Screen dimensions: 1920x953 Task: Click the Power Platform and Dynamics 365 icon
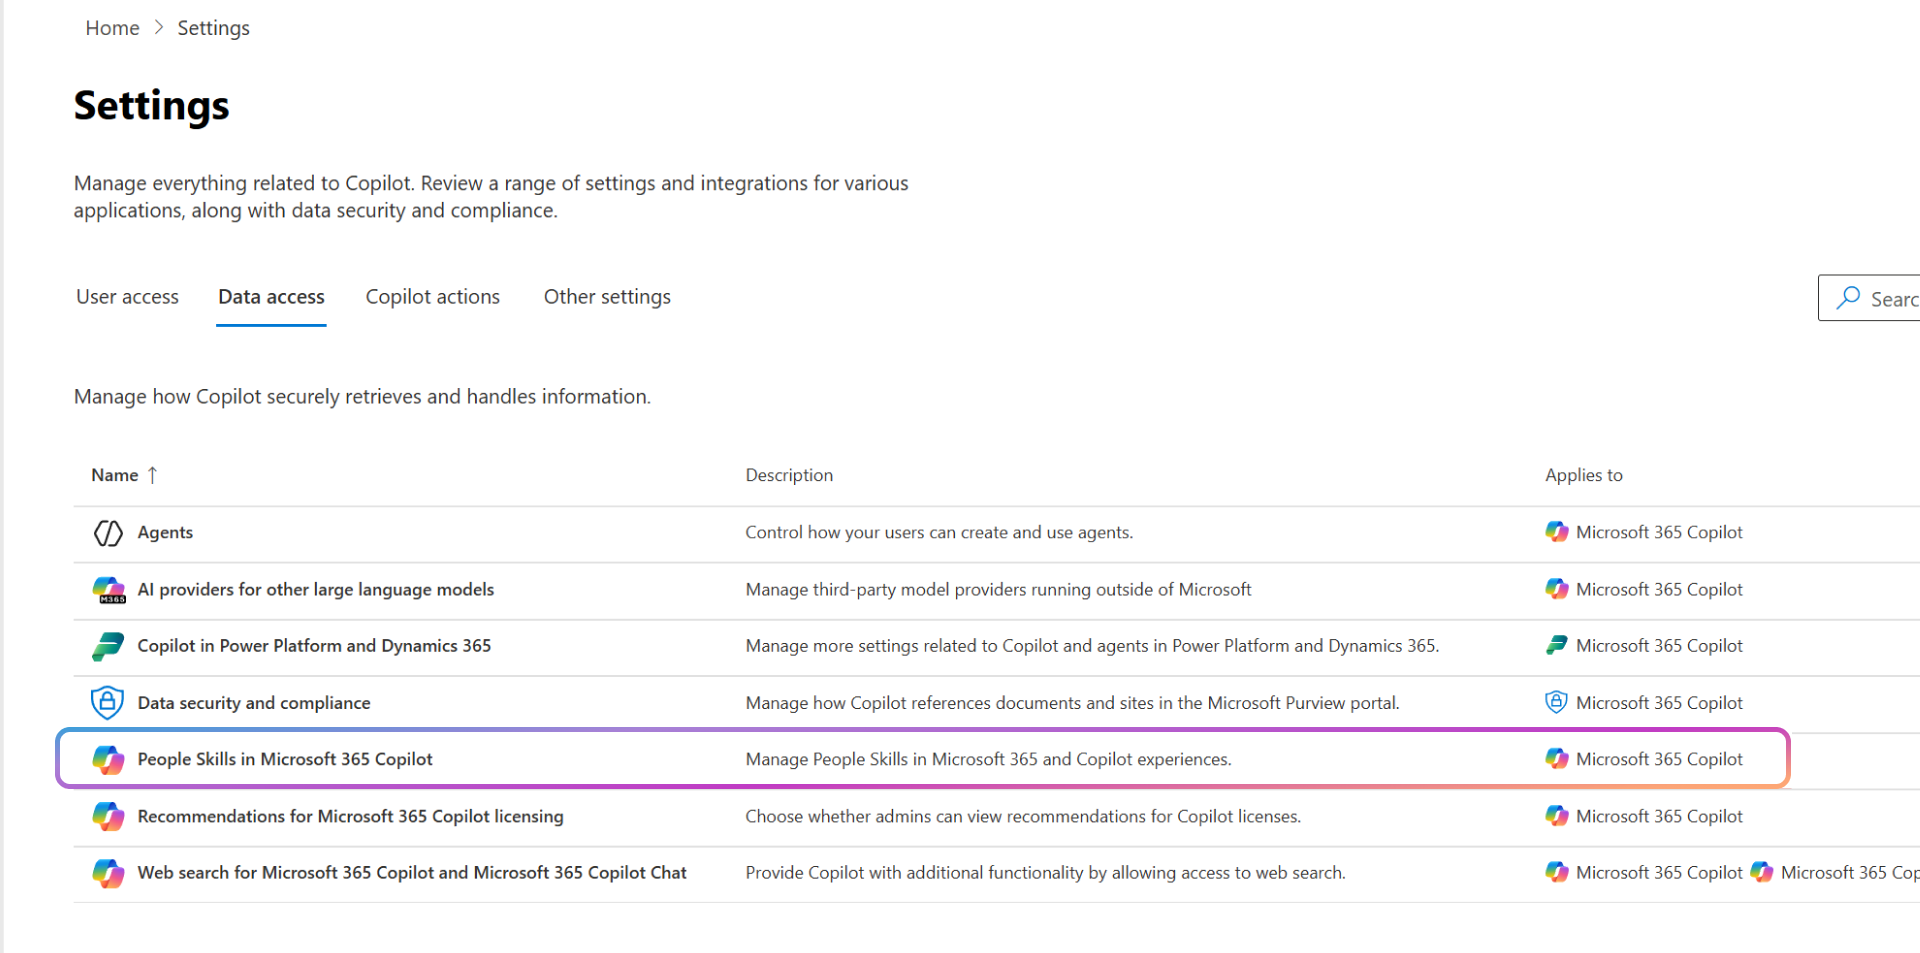point(109,646)
